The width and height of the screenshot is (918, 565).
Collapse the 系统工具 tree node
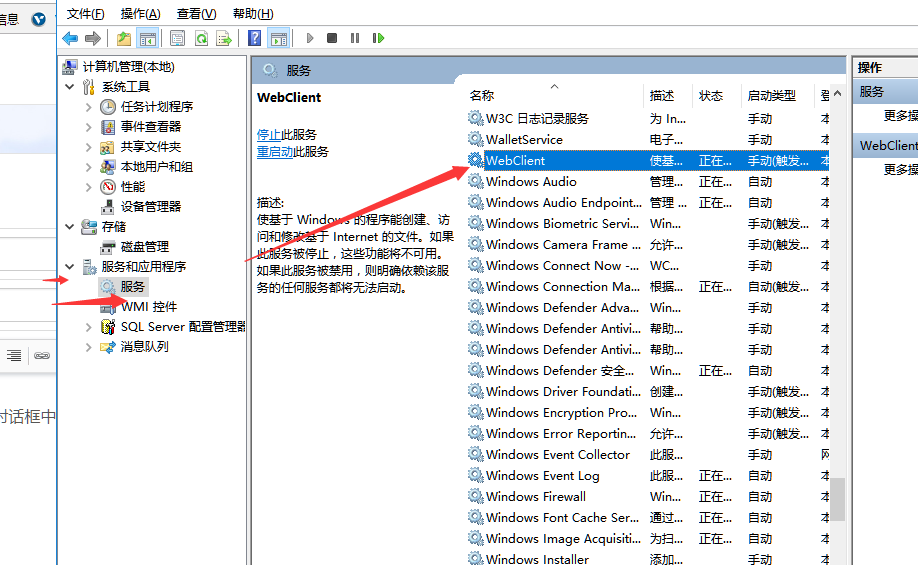(x=70, y=87)
